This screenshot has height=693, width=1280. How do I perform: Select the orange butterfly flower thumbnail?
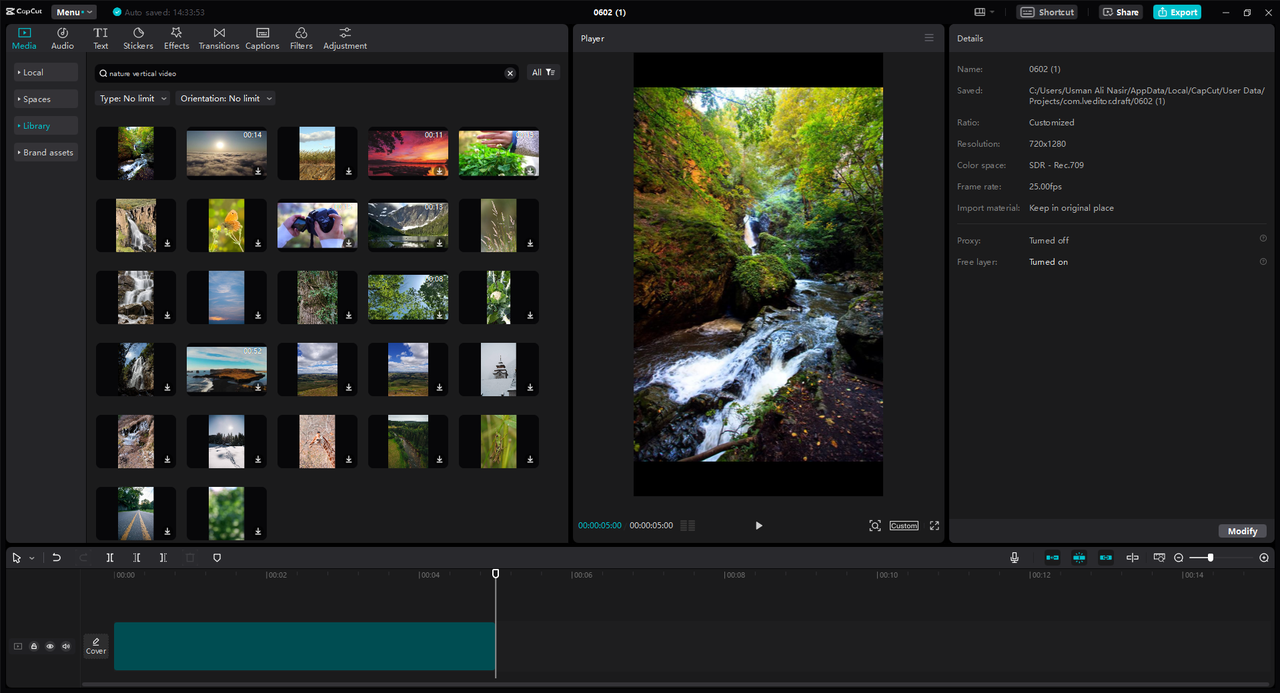coord(227,225)
